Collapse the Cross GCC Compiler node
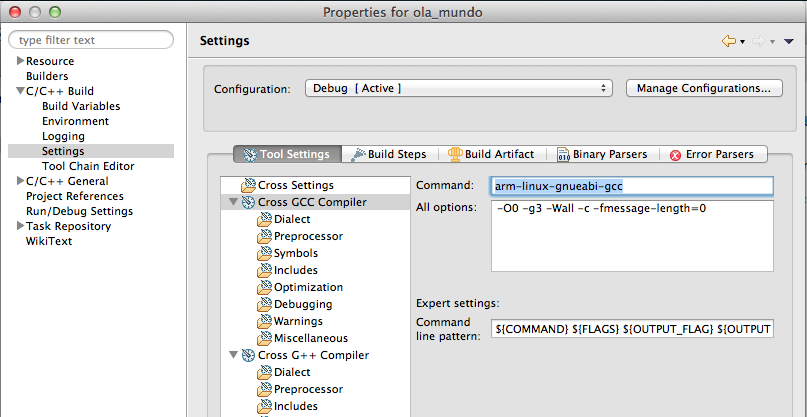The height and width of the screenshot is (417, 807). point(233,202)
